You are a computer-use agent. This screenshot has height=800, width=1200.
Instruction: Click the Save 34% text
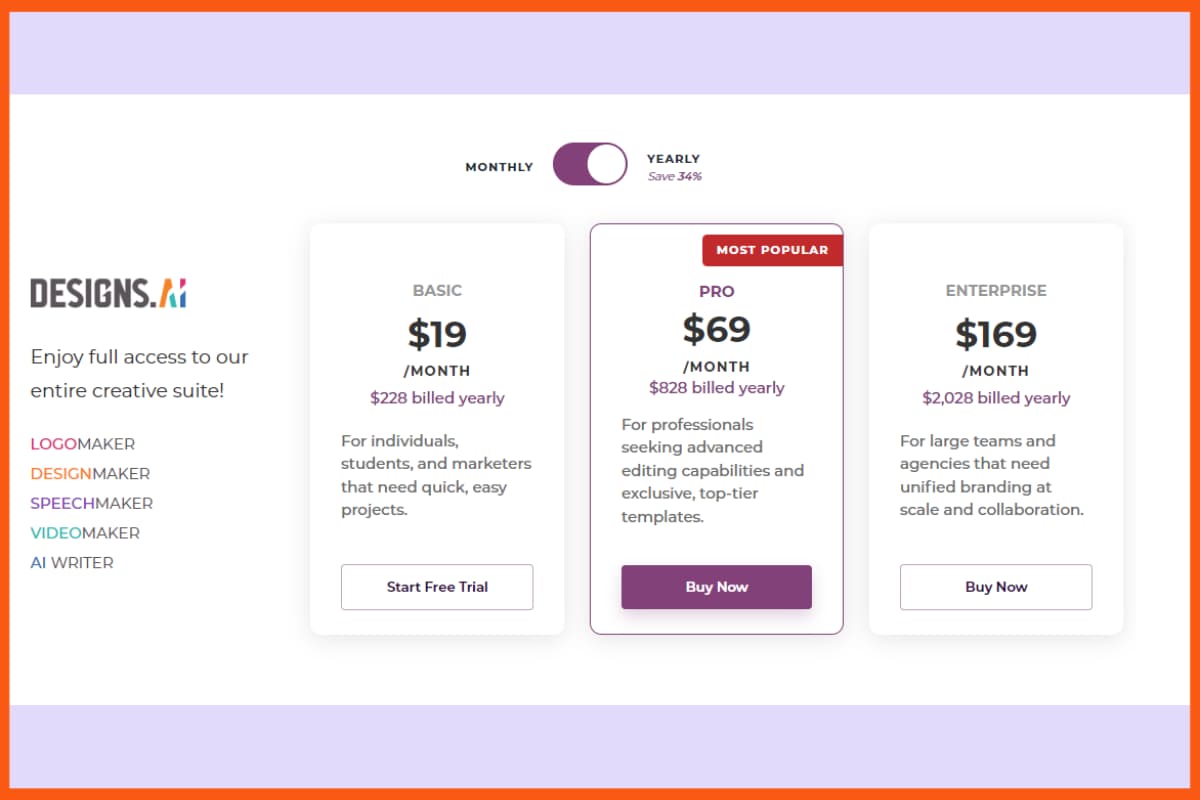674,175
